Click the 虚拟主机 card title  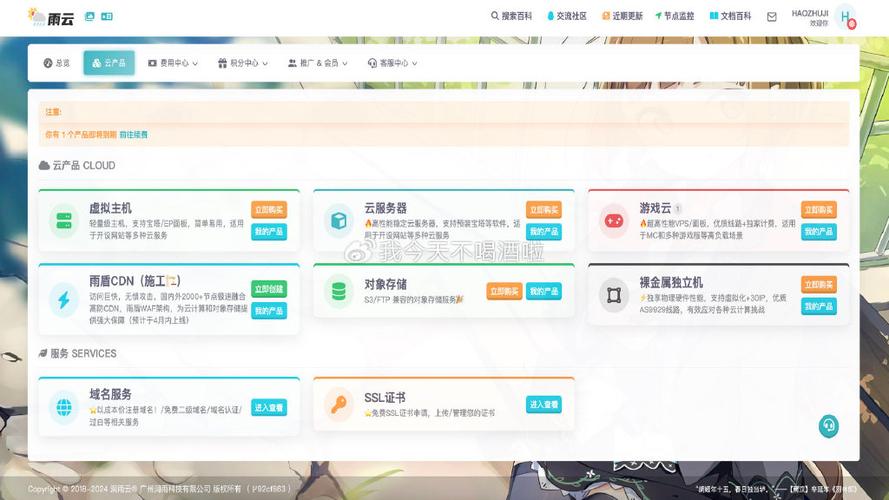[110, 208]
